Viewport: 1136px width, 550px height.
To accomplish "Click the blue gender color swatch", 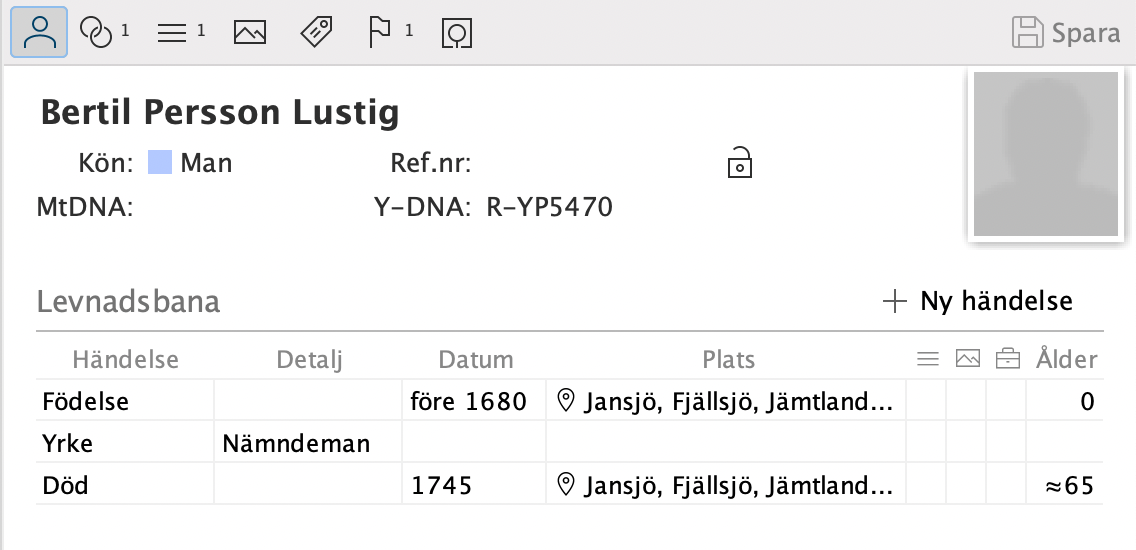I will 160,162.
